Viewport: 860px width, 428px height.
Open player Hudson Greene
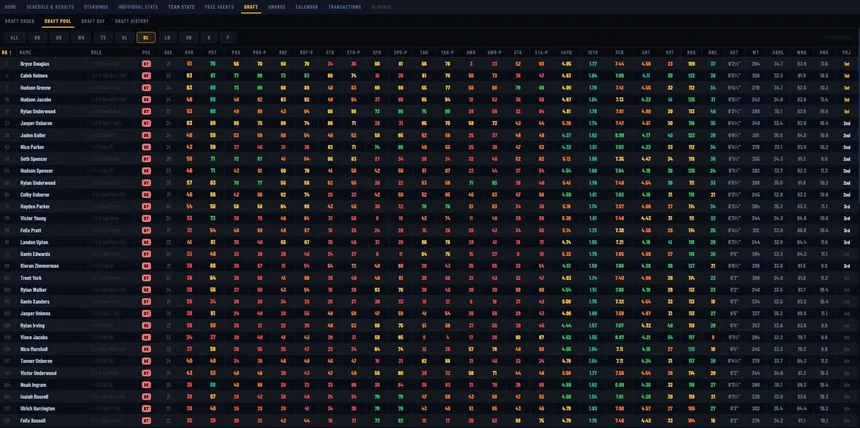pyautogui.click(x=35, y=88)
